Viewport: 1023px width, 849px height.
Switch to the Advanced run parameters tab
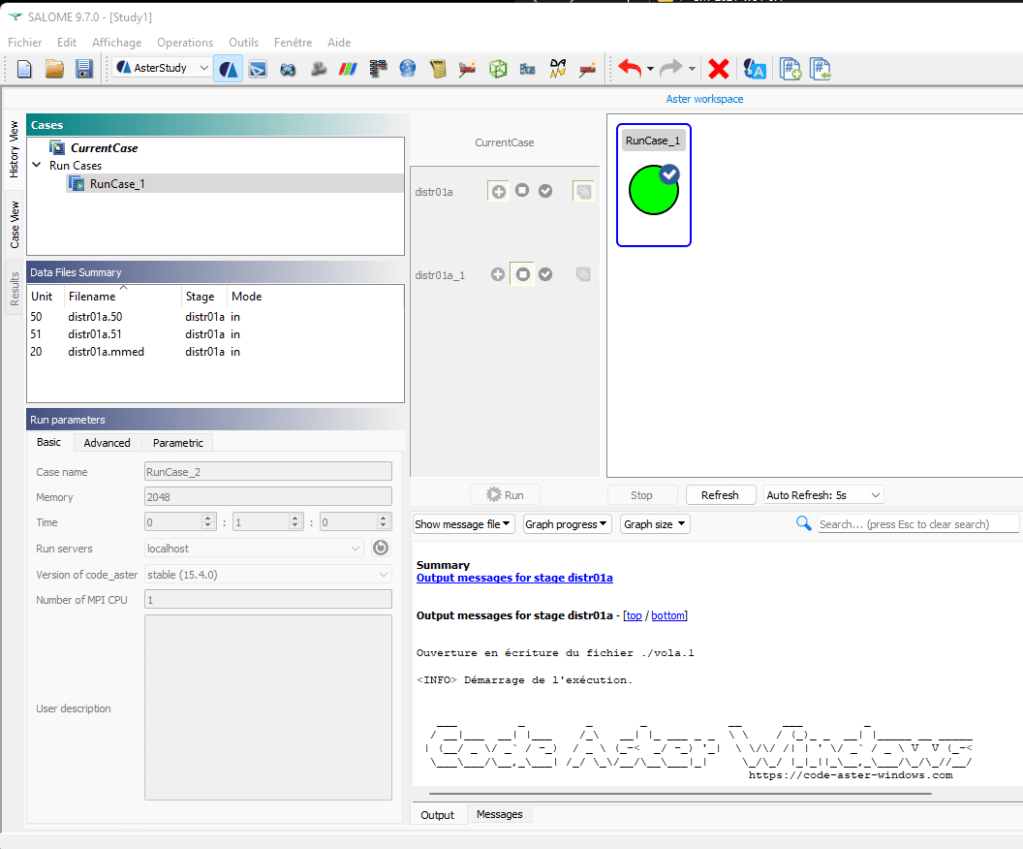(x=107, y=443)
